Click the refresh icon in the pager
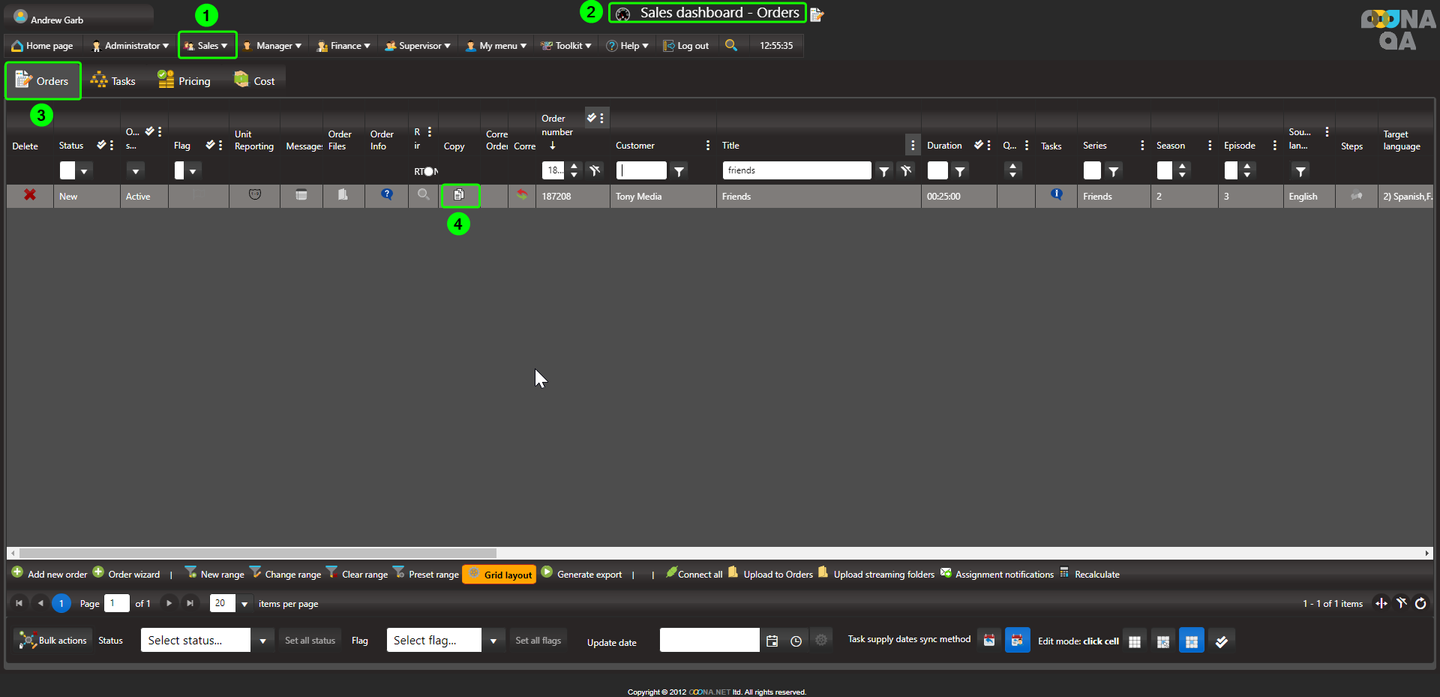The width and height of the screenshot is (1440, 697). [1420, 603]
